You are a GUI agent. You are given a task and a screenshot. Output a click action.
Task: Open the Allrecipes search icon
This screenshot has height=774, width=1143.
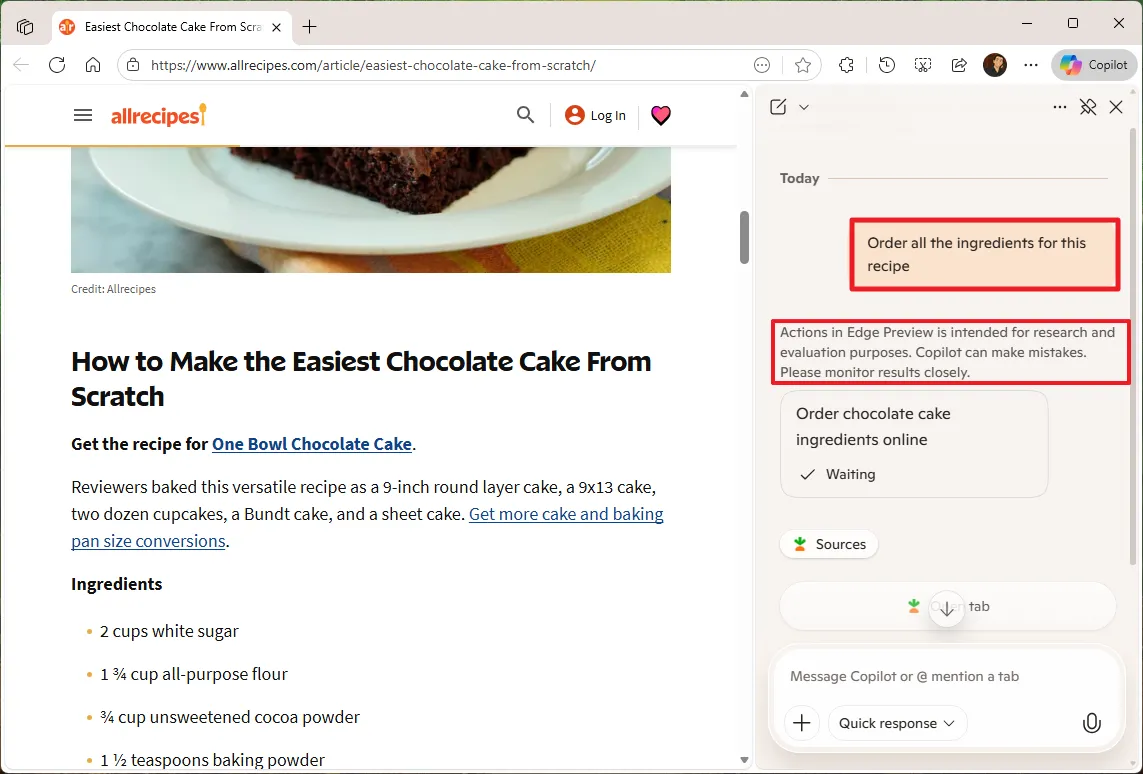pos(525,115)
